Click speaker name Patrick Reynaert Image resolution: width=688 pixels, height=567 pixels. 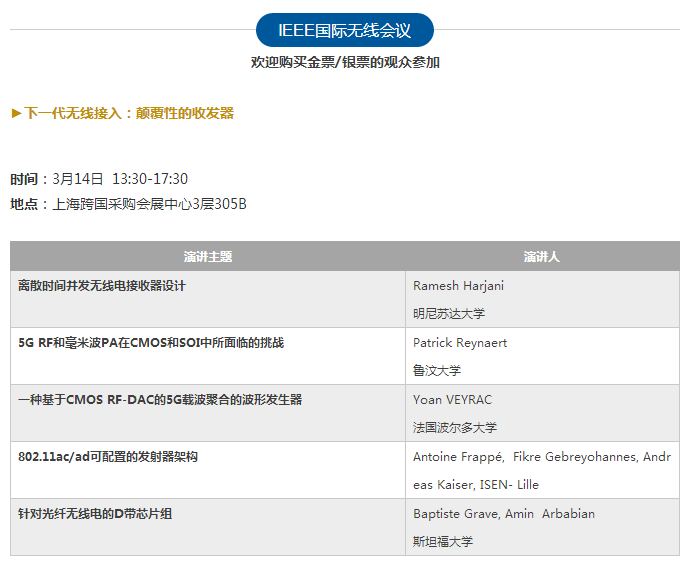460,343
